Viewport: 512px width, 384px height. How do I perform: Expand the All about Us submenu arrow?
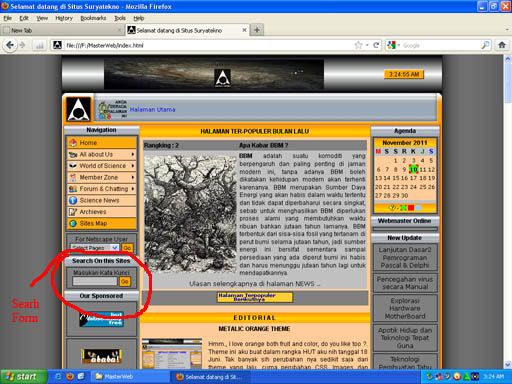click(133, 154)
